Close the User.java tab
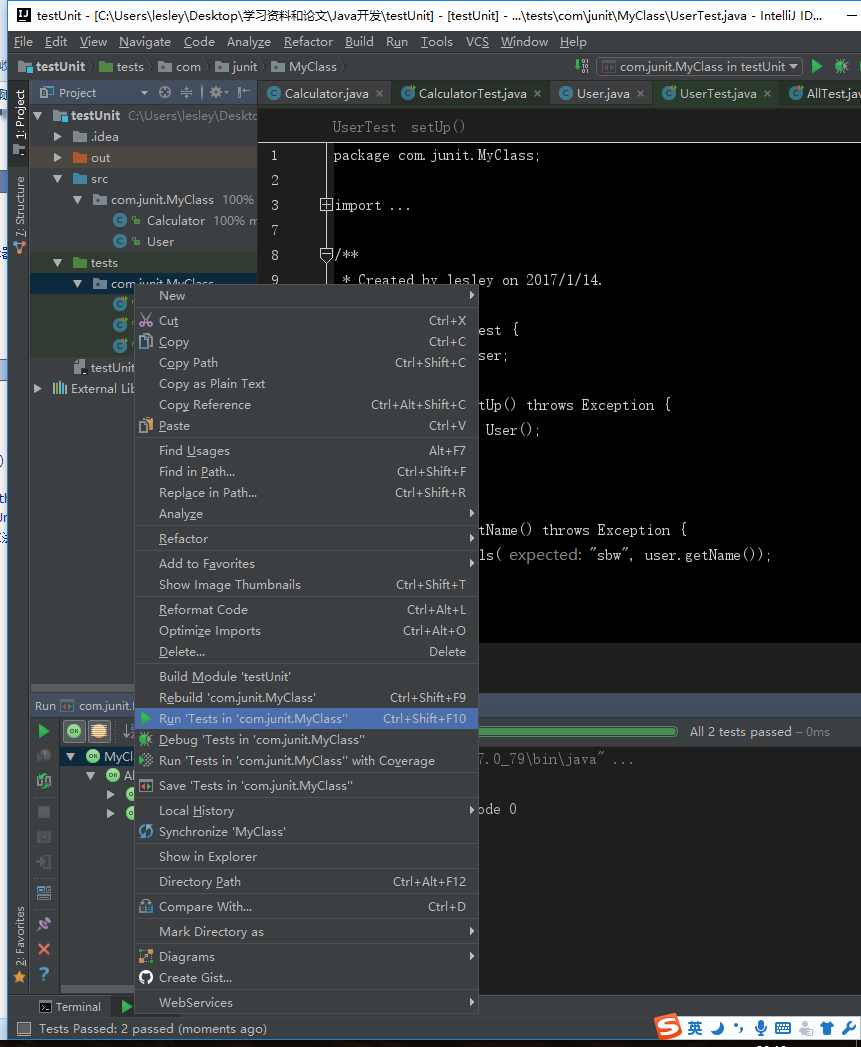 (641, 93)
